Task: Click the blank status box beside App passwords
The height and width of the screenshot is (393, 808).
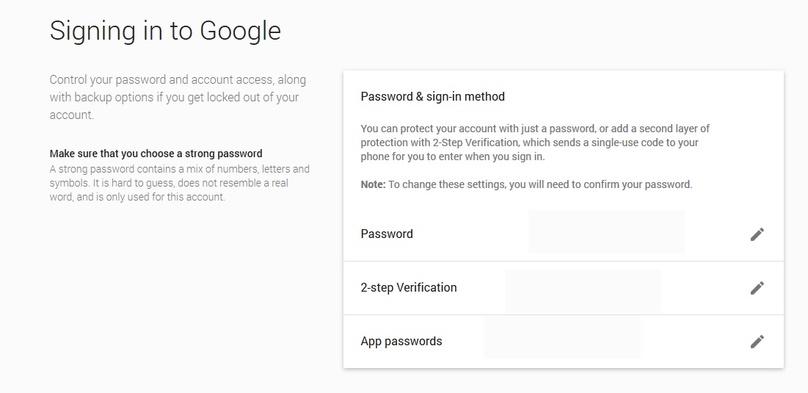Action: click(x=562, y=337)
